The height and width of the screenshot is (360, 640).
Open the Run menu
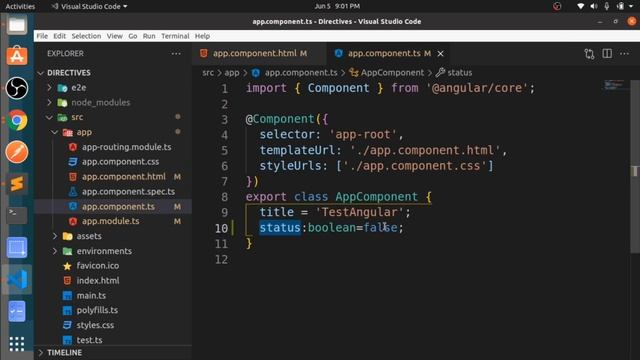click(x=149, y=36)
